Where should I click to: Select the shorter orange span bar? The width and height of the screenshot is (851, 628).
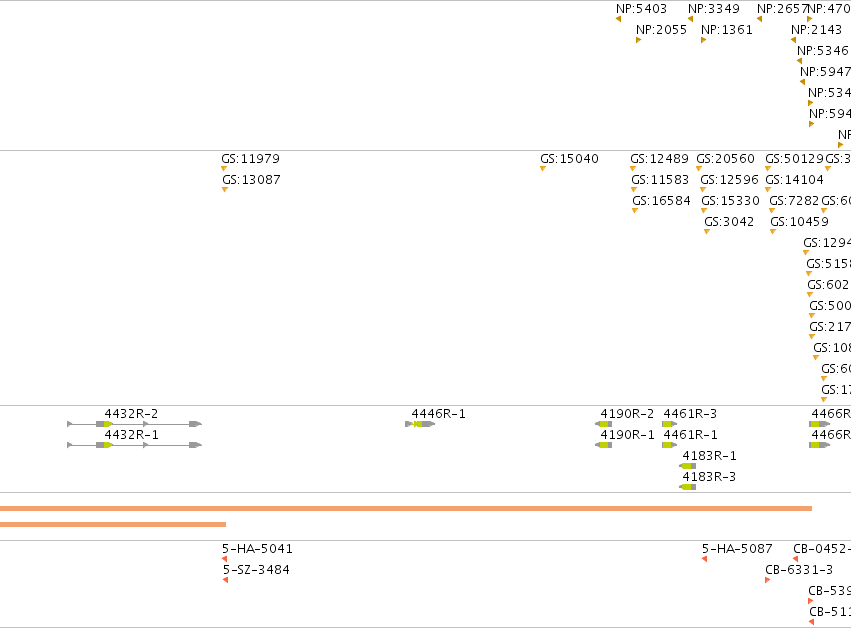coord(113,524)
